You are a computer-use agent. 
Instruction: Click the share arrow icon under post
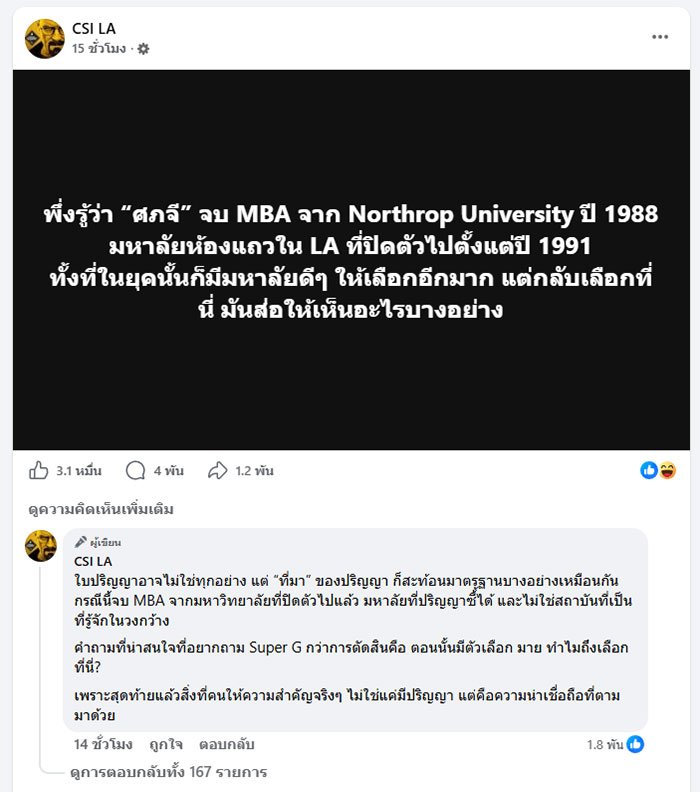click(218, 470)
